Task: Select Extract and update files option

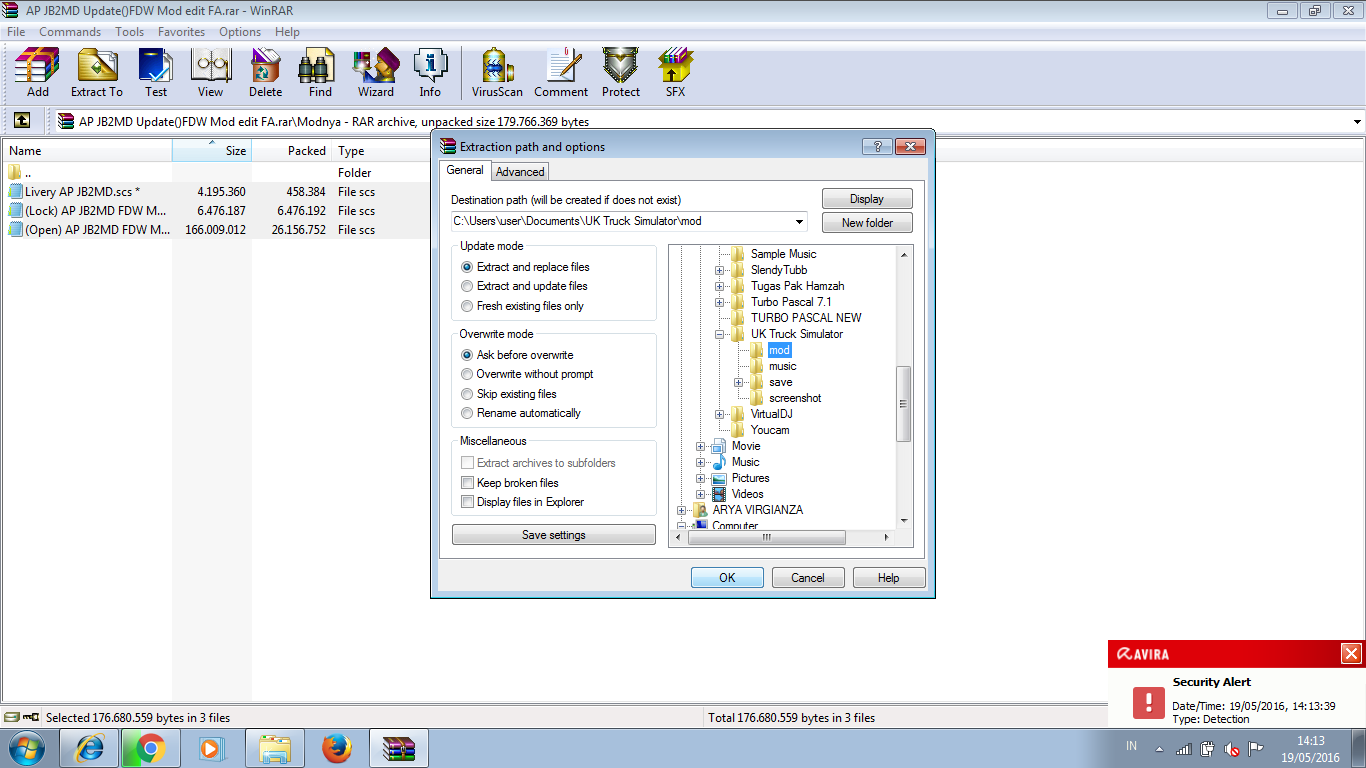Action: [x=524, y=286]
